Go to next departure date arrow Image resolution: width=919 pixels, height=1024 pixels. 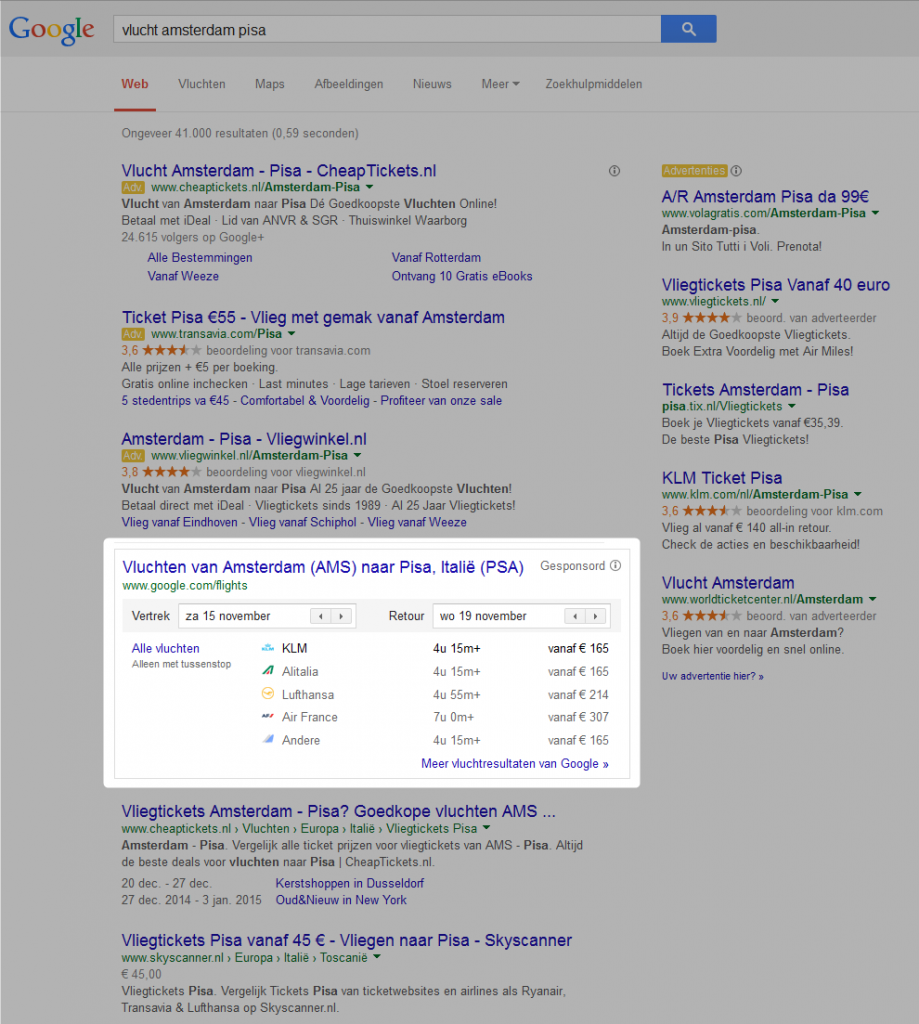341,616
